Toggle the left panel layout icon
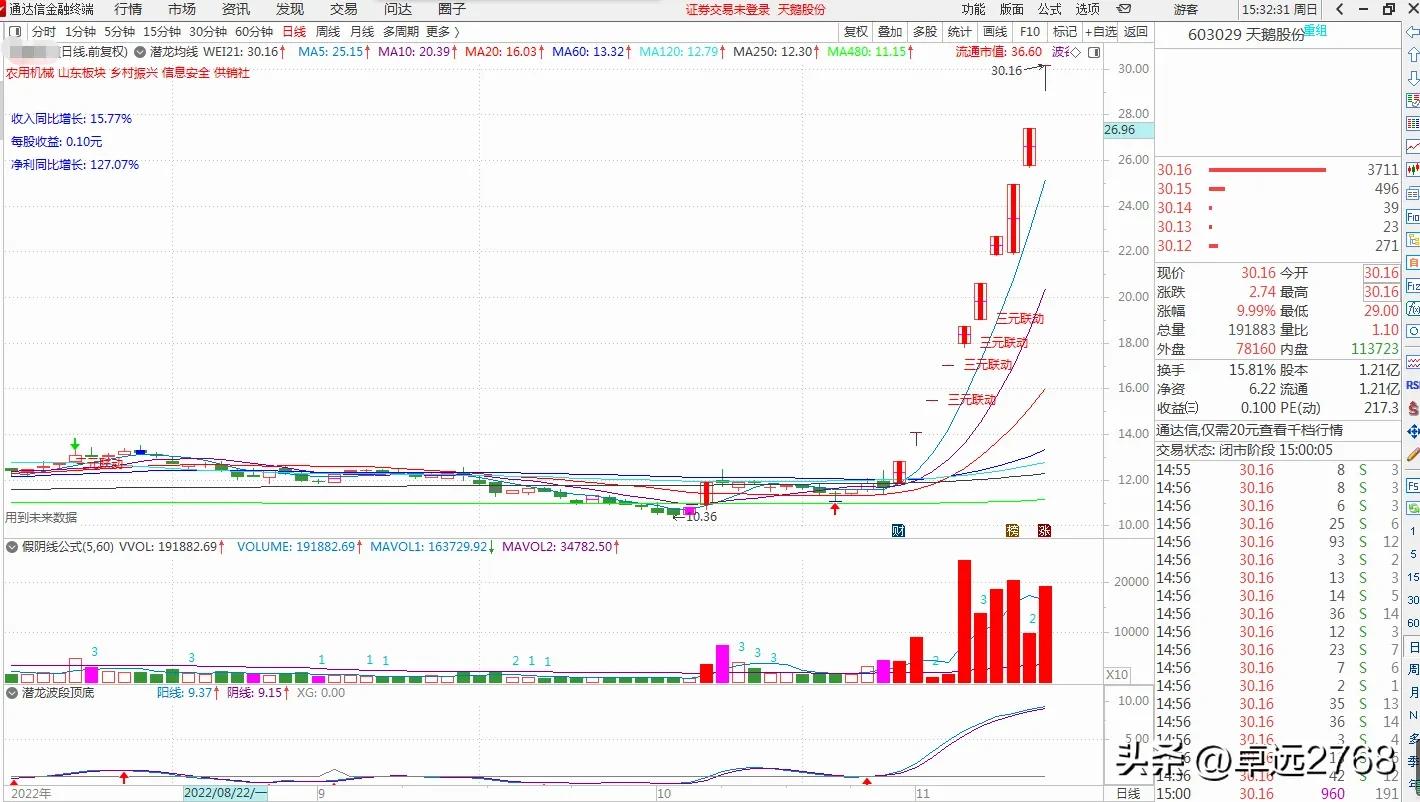Image resolution: width=1420 pixels, height=802 pixels. coord(15,32)
